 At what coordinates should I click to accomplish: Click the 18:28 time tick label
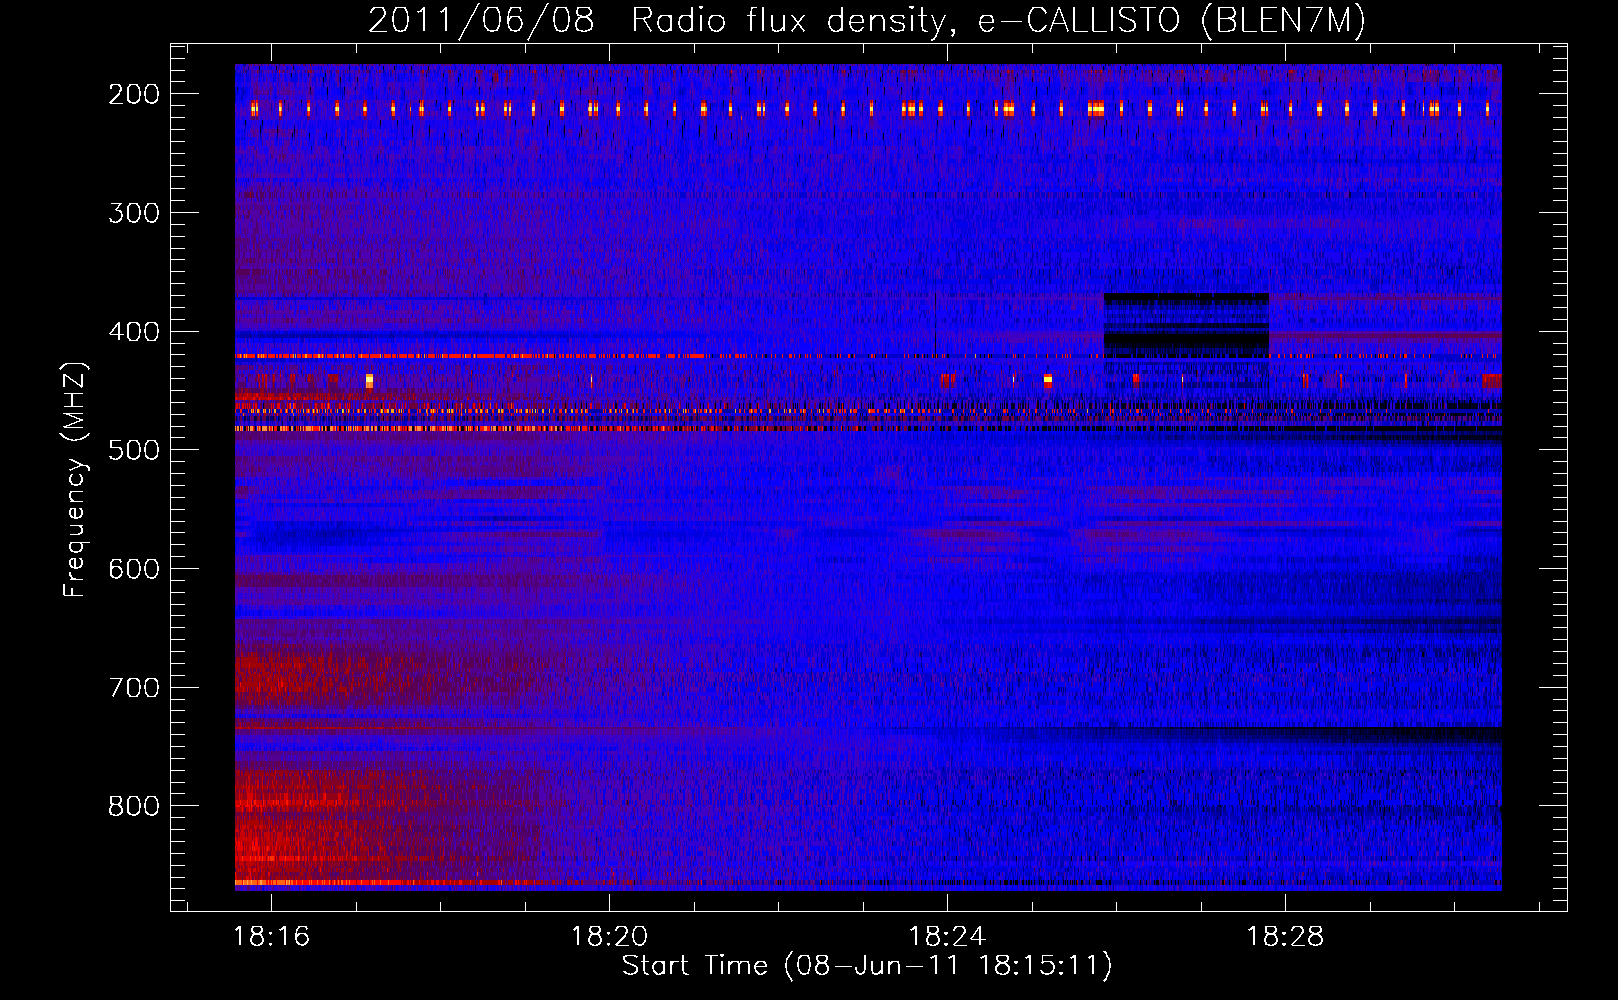[x=1285, y=936]
